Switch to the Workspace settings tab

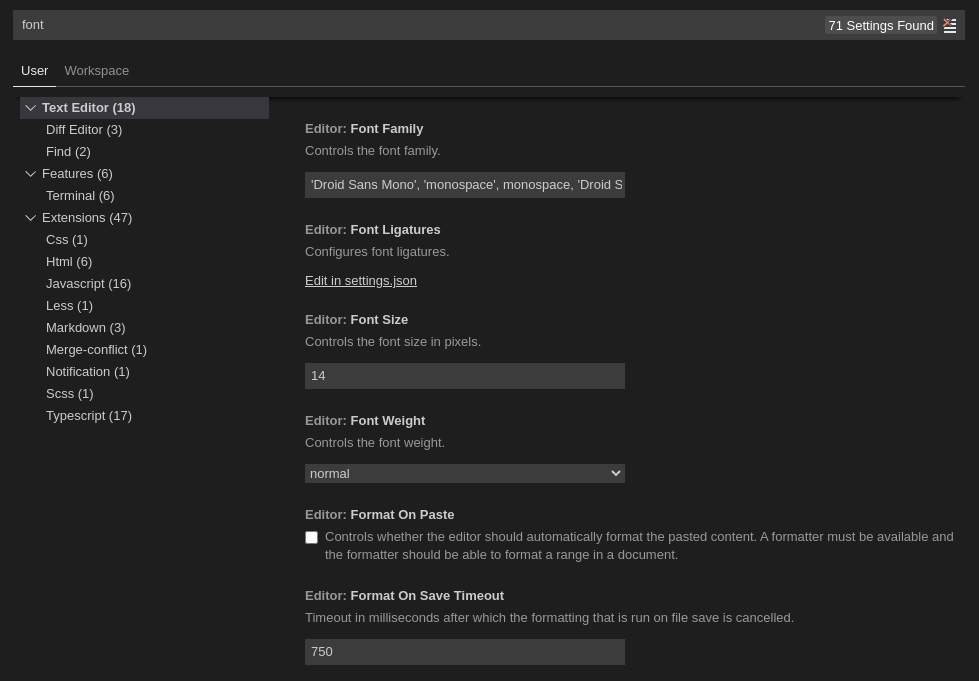tap(96, 70)
